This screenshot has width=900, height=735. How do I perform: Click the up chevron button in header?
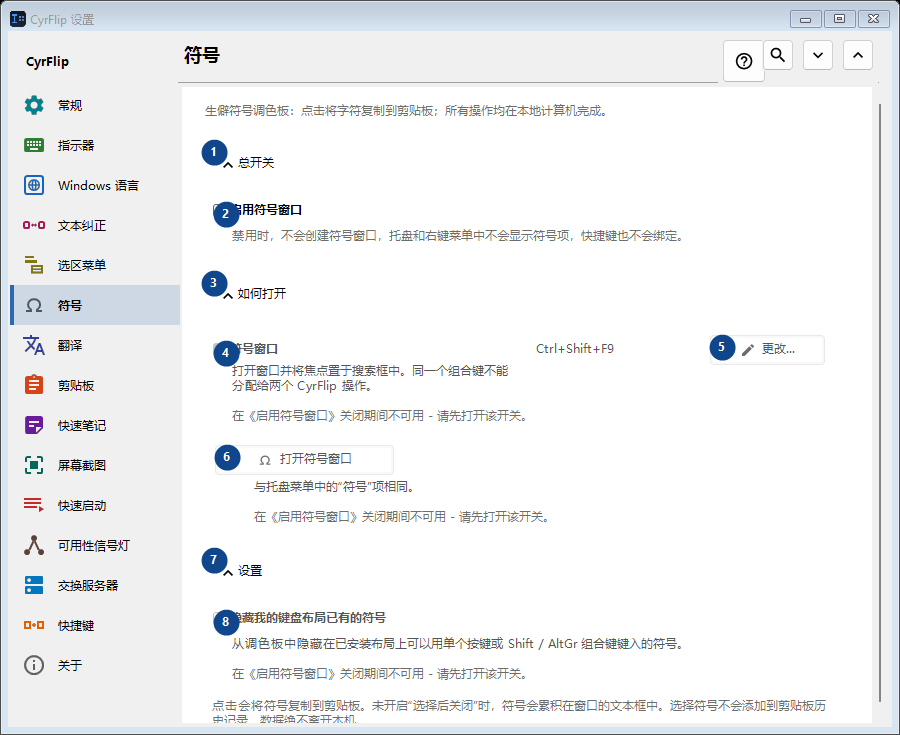click(858, 55)
